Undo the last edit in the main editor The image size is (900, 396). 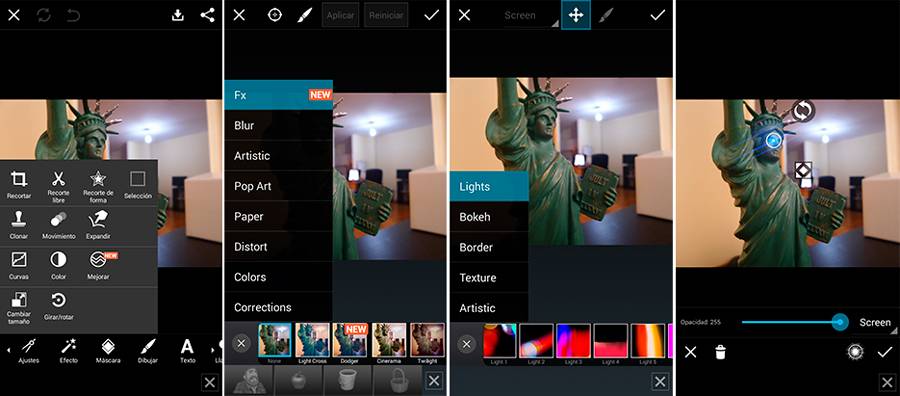(73, 15)
